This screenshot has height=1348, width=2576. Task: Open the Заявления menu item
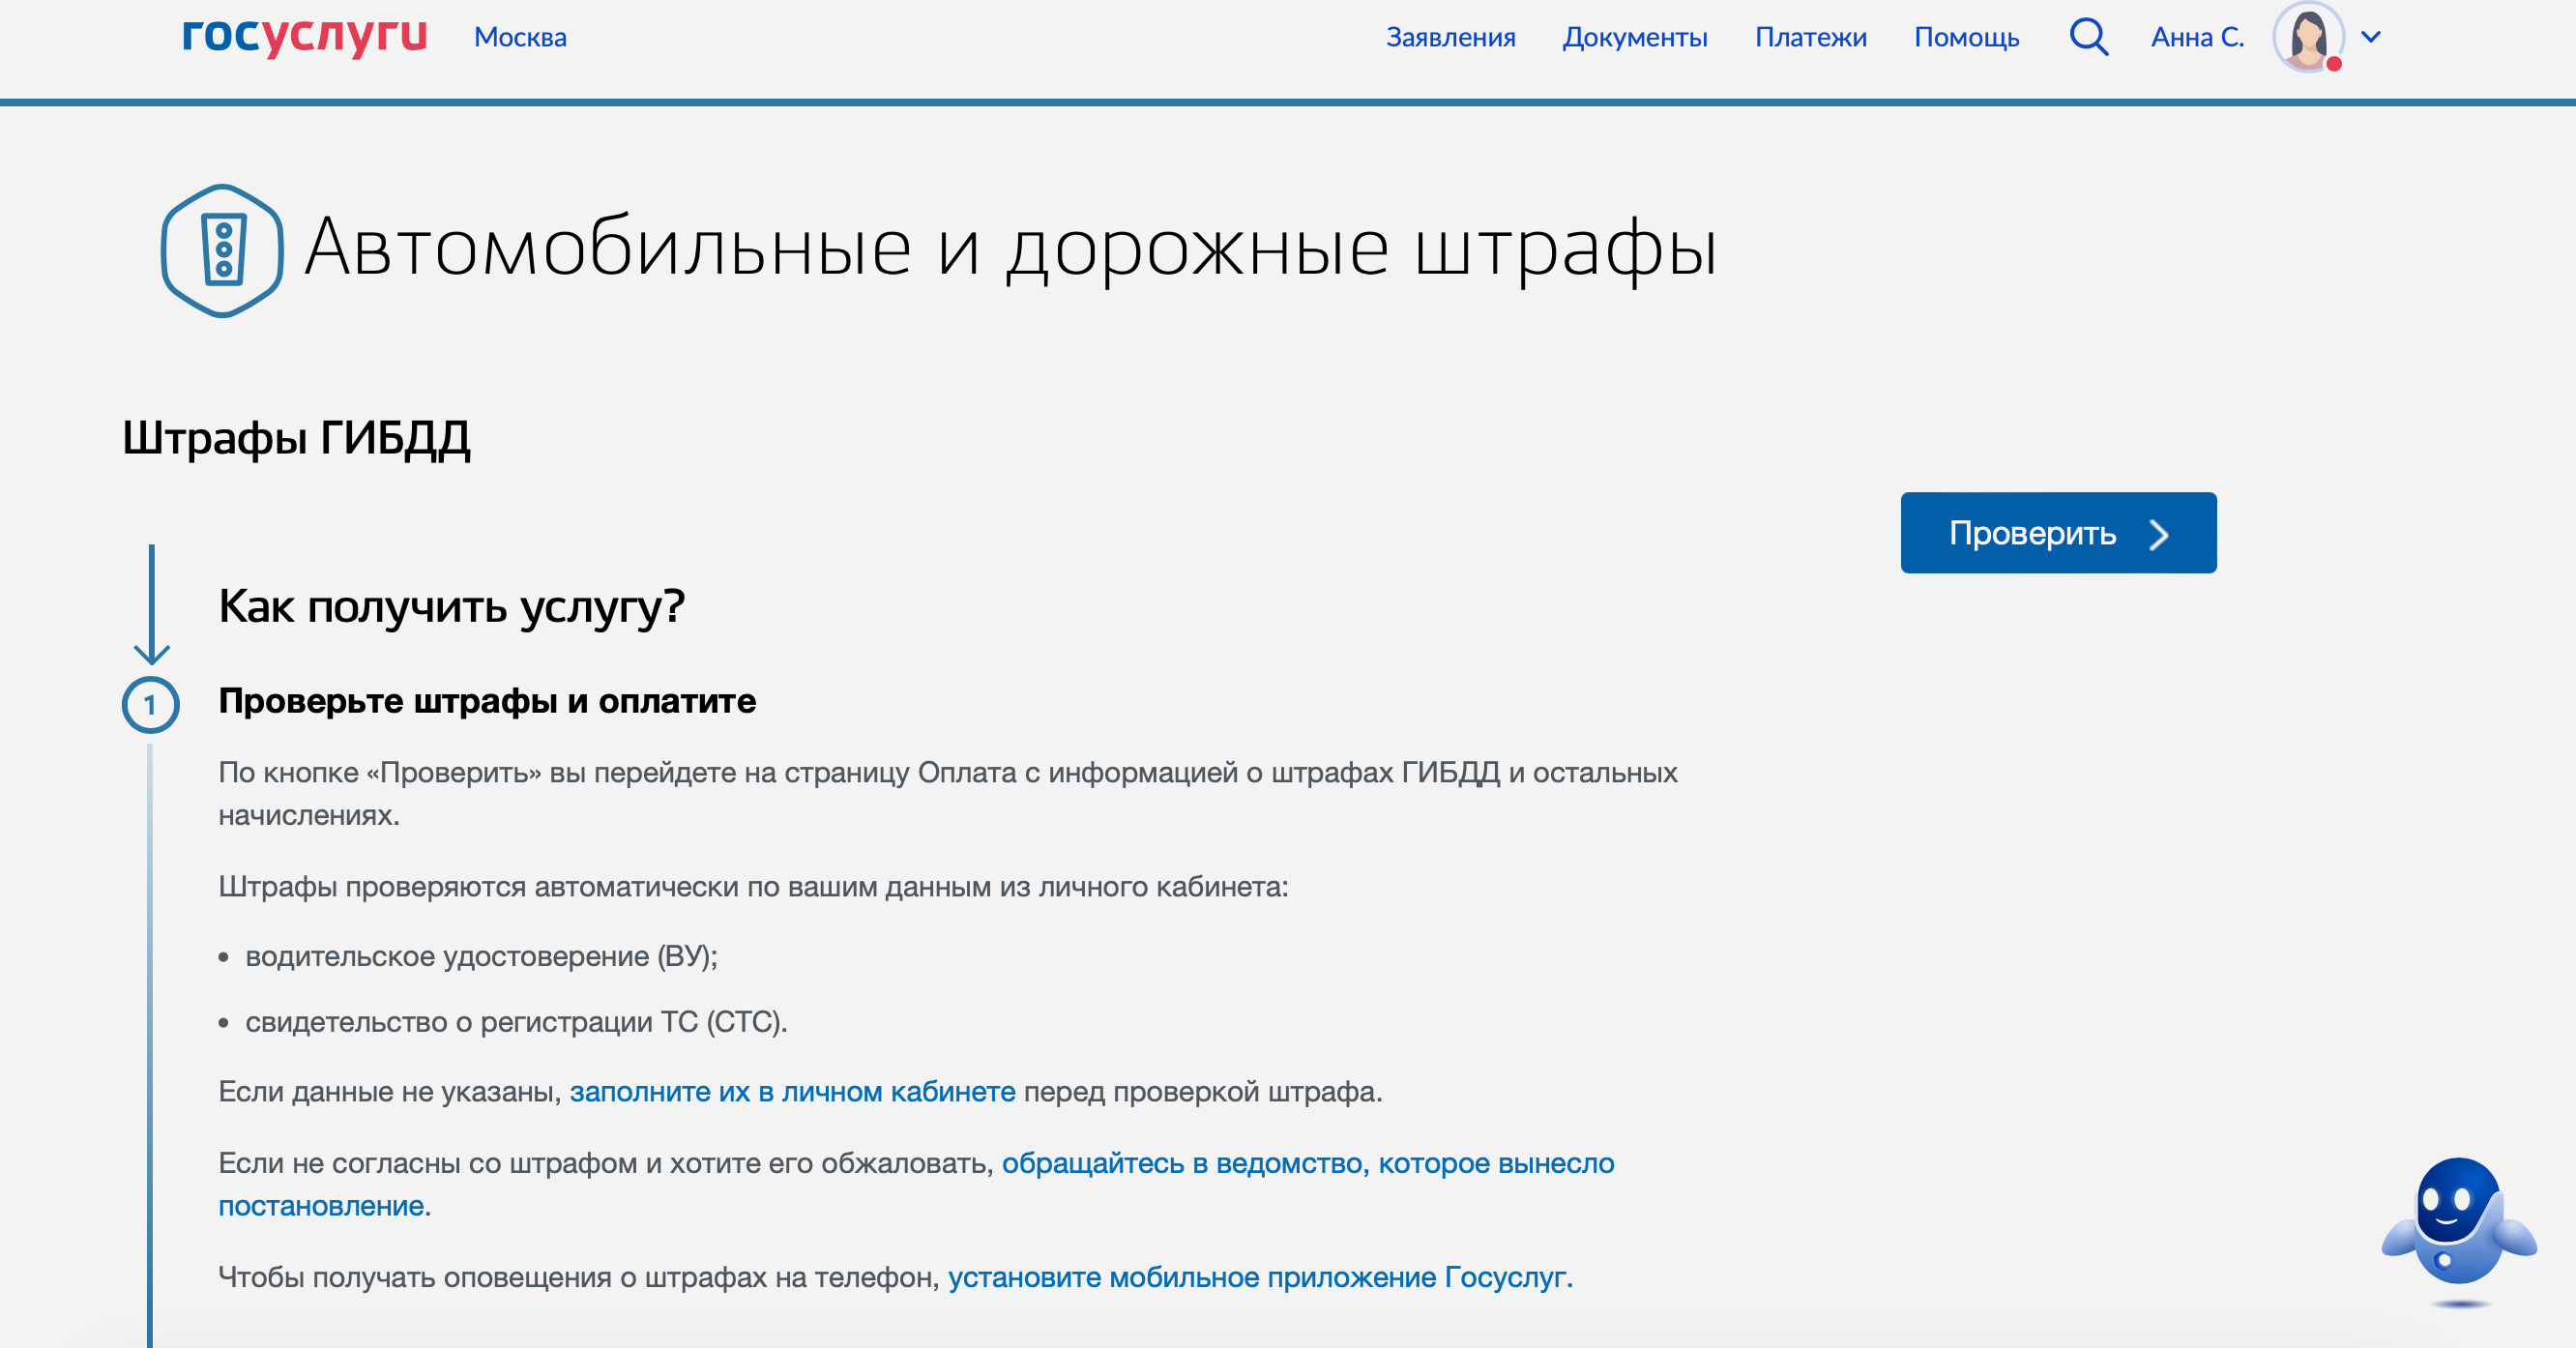click(1450, 37)
